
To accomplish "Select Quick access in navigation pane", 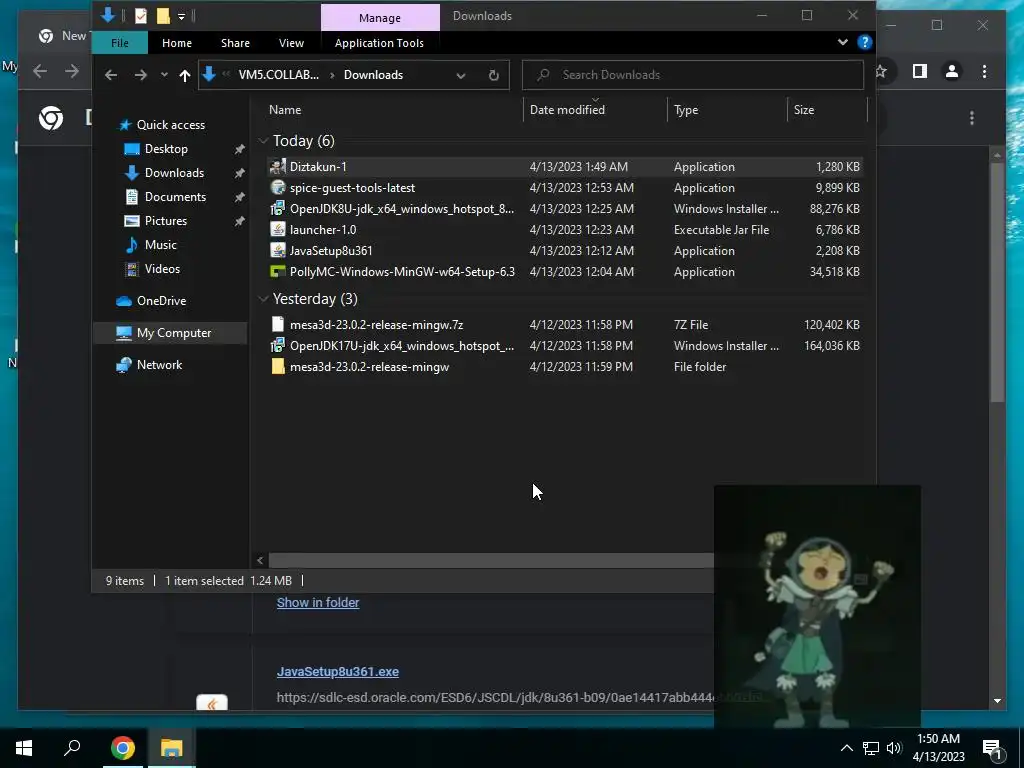I will (170, 125).
